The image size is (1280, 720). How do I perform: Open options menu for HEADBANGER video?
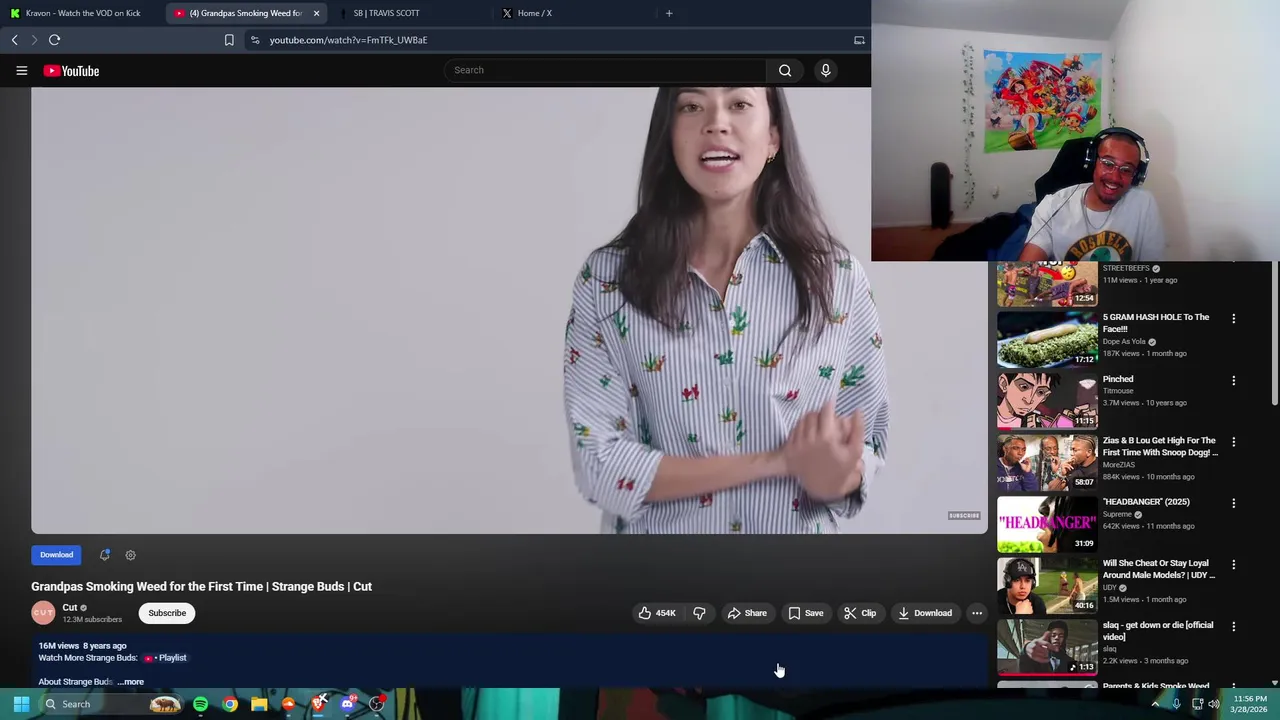tap(1233, 504)
